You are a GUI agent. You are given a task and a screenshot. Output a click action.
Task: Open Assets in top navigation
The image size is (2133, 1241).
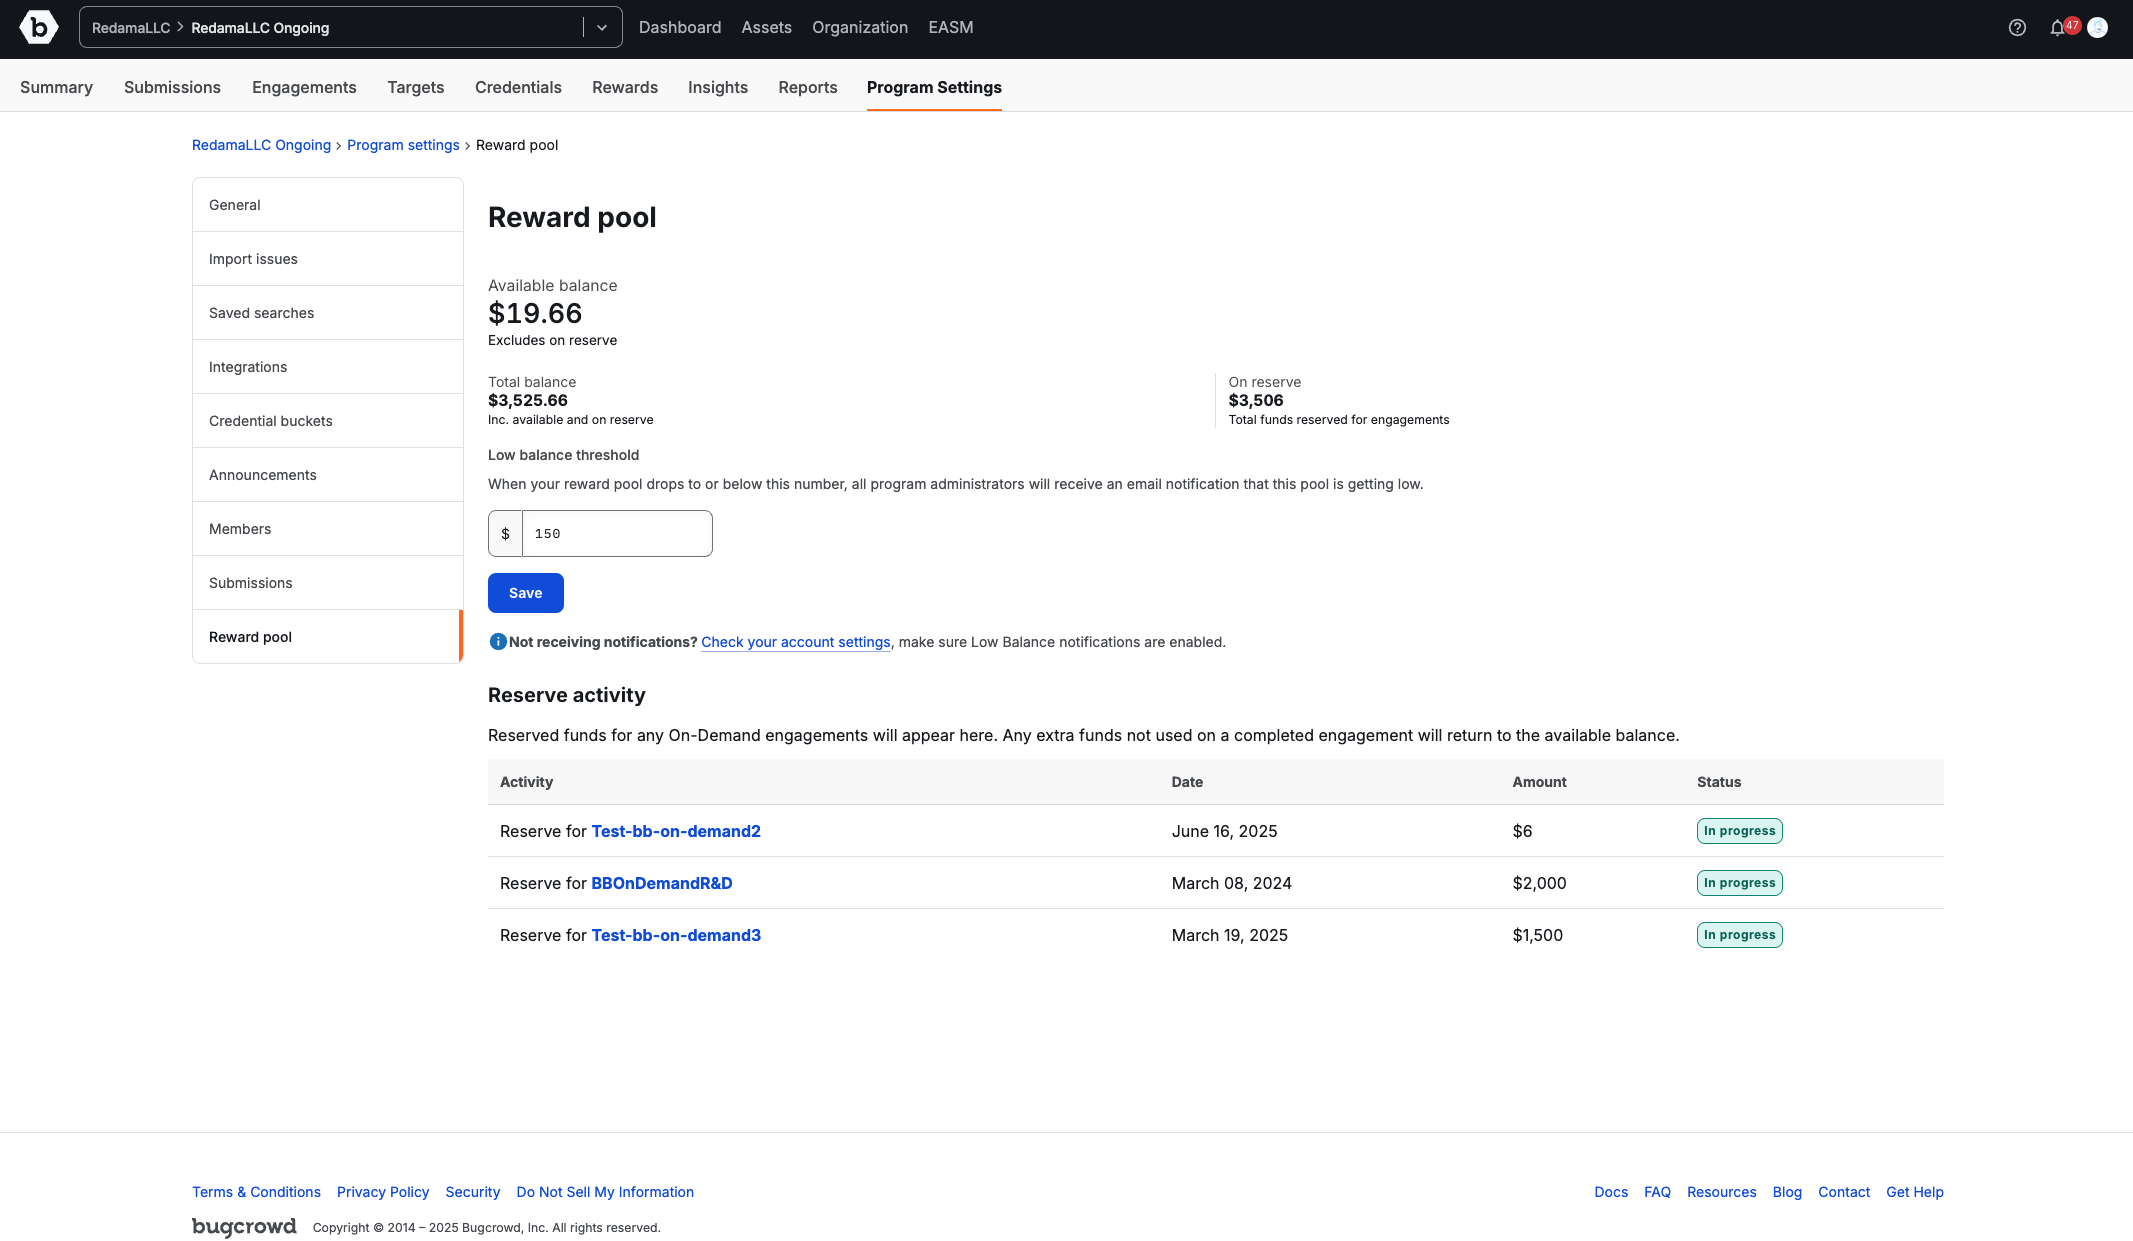[766, 28]
